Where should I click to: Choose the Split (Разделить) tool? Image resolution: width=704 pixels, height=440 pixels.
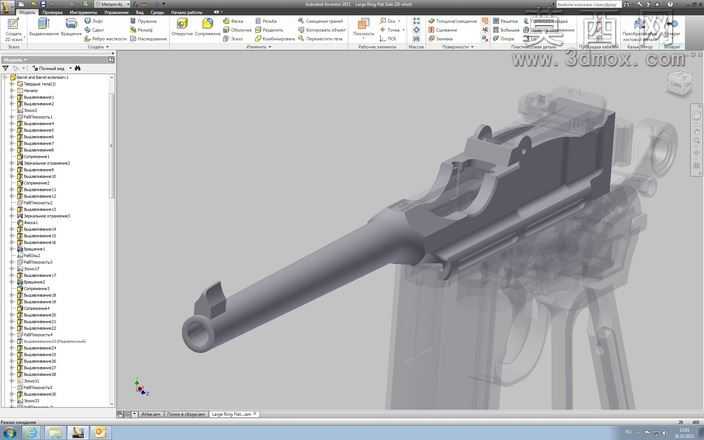269,30
